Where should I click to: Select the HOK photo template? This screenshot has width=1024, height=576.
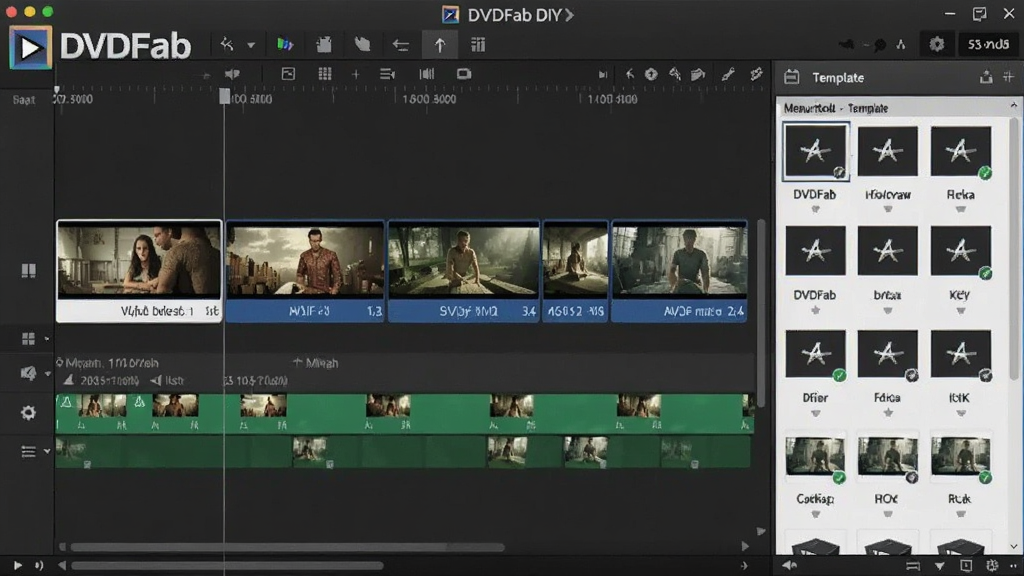click(888, 456)
